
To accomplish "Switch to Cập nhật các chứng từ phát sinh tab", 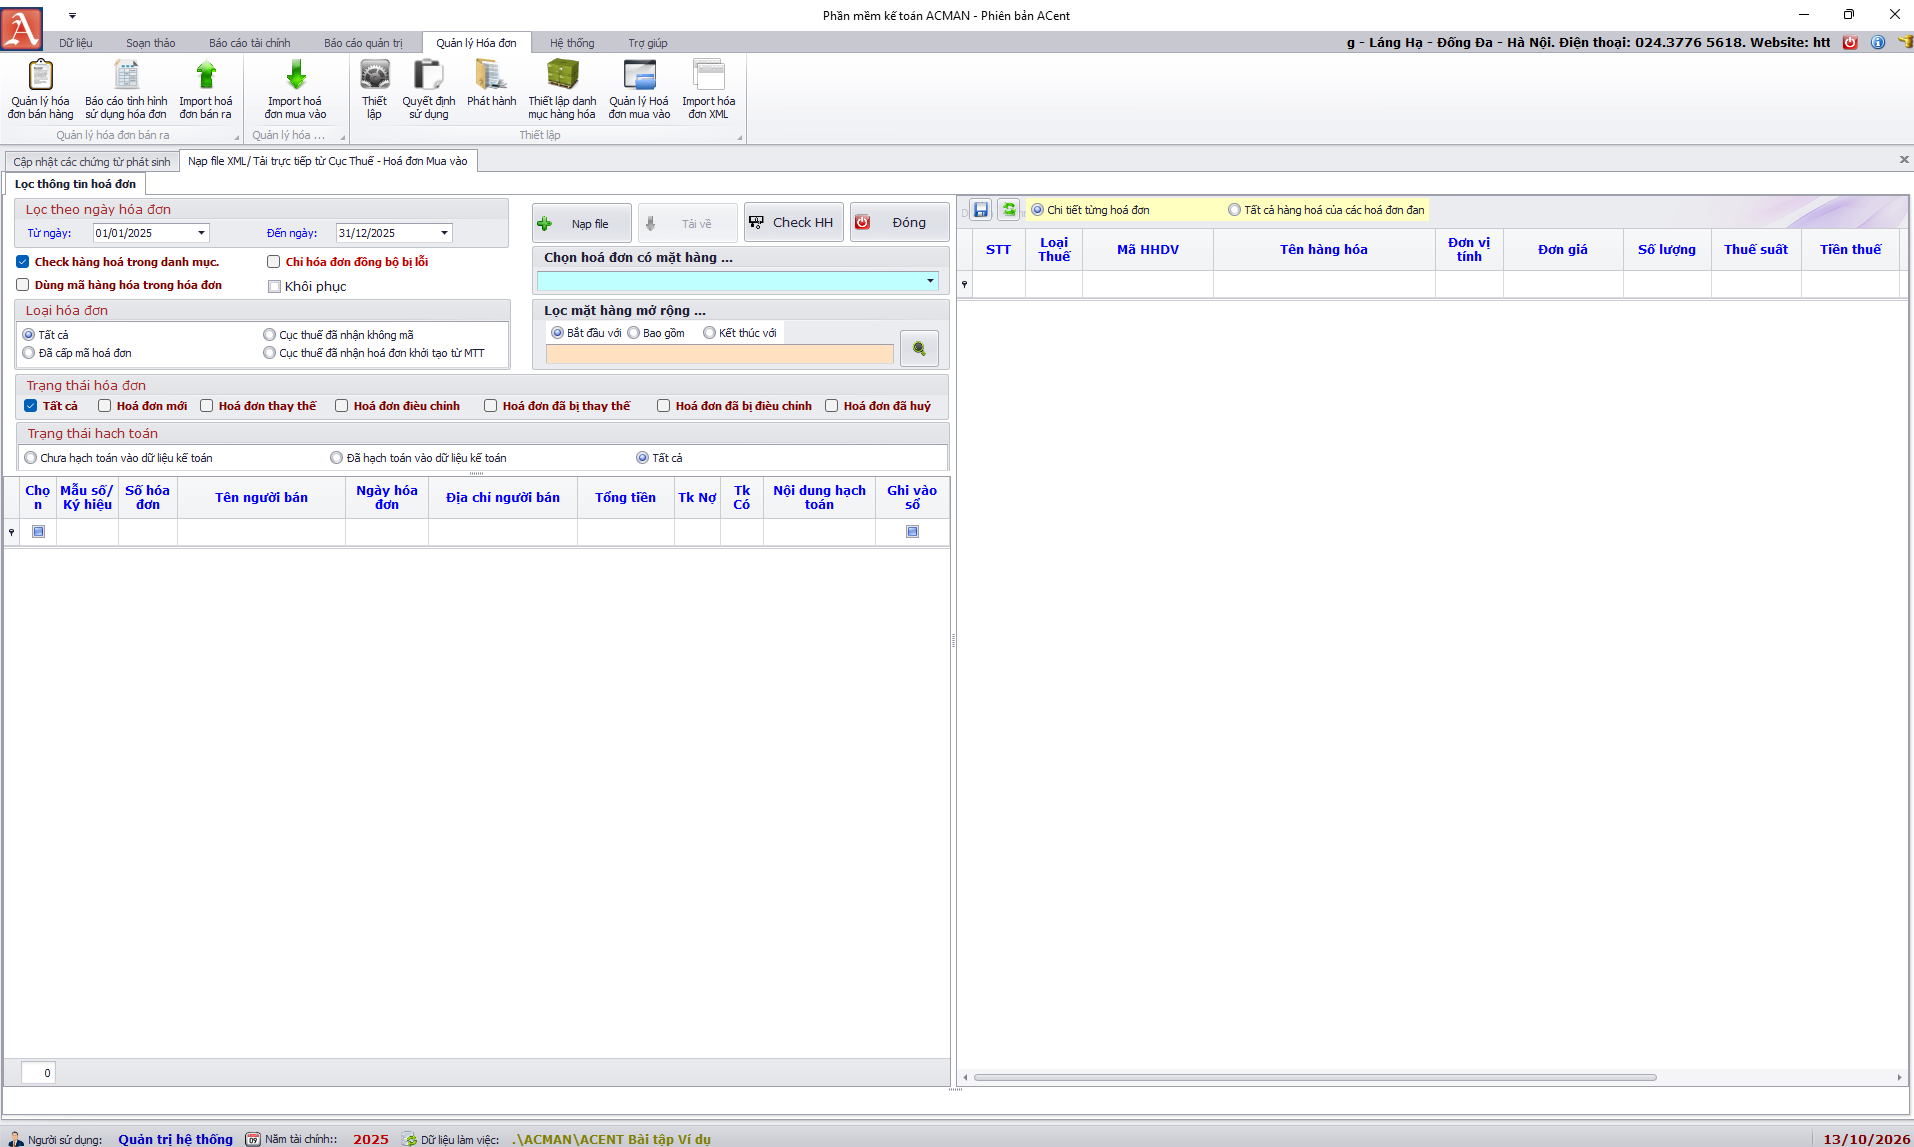I will (x=92, y=162).
